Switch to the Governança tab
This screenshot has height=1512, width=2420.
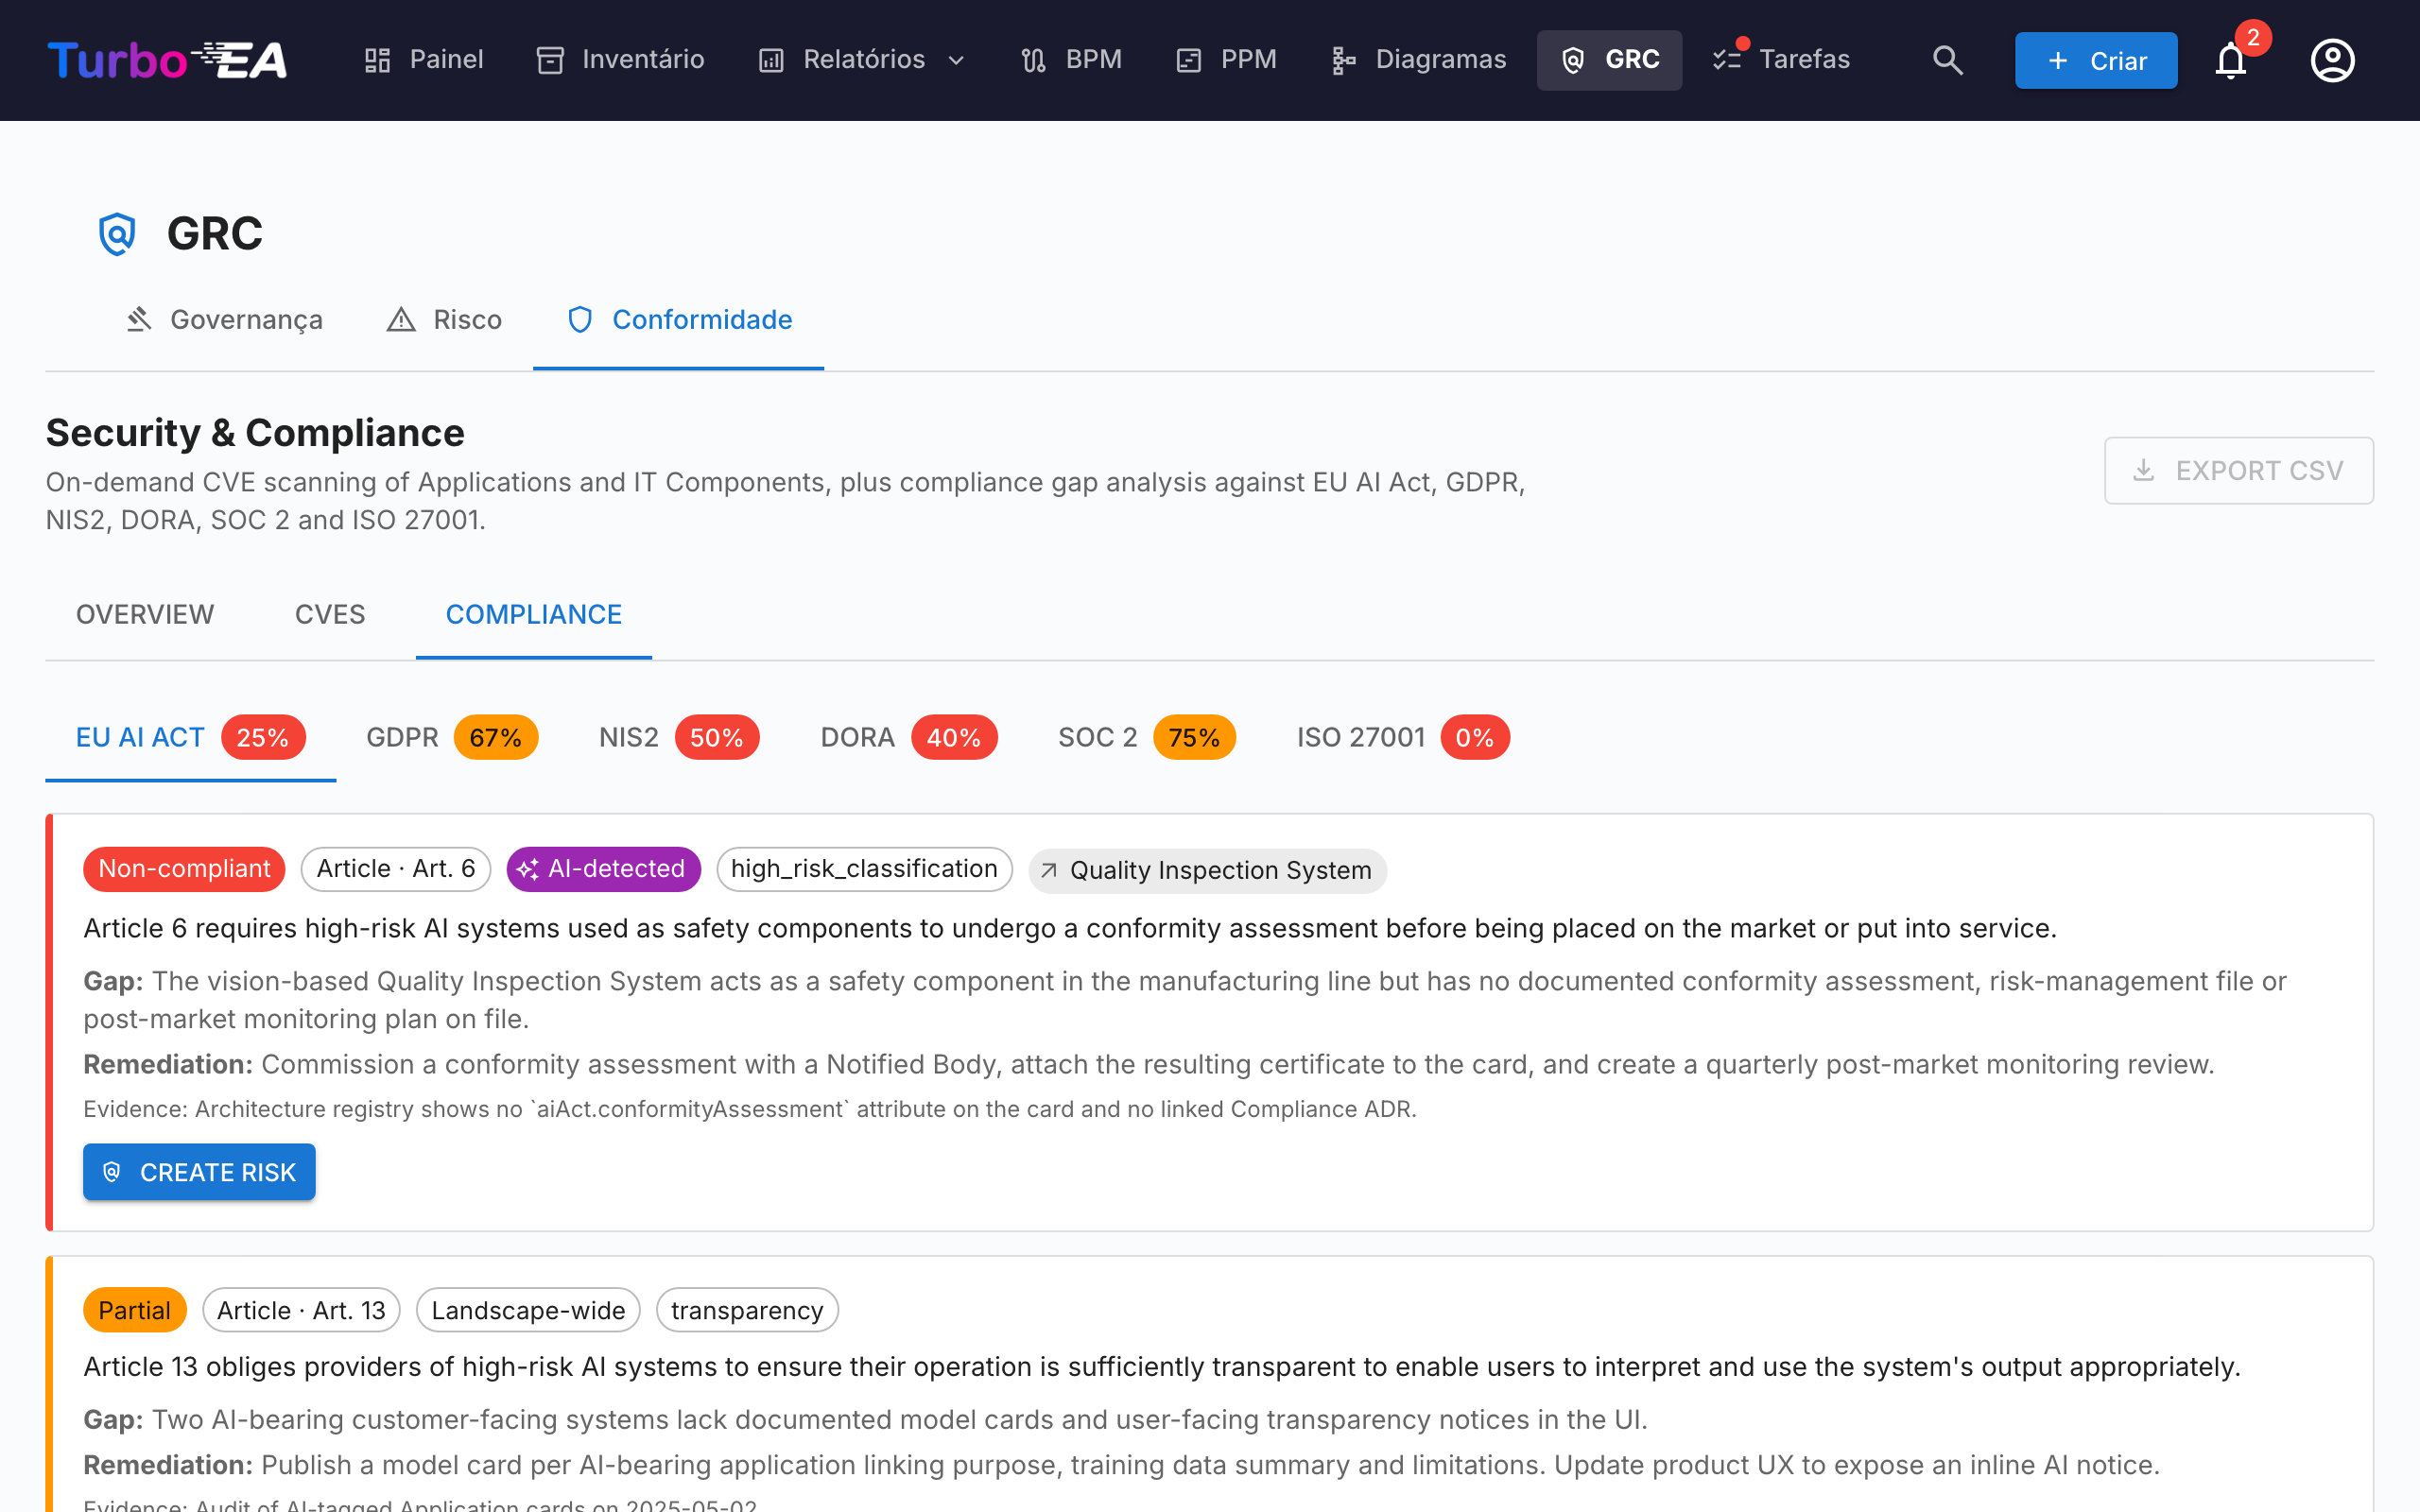click(x=224, y=319)
